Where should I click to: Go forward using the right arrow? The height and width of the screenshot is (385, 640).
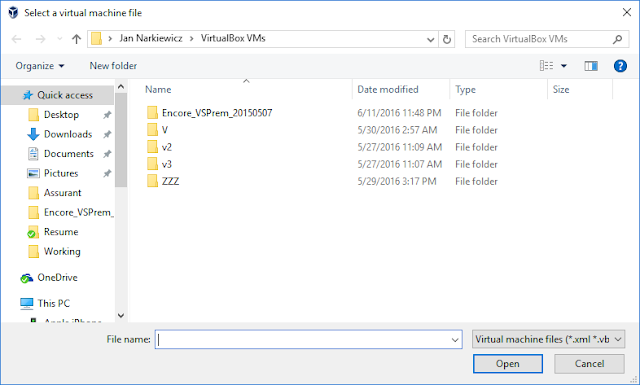pos(40,39)
